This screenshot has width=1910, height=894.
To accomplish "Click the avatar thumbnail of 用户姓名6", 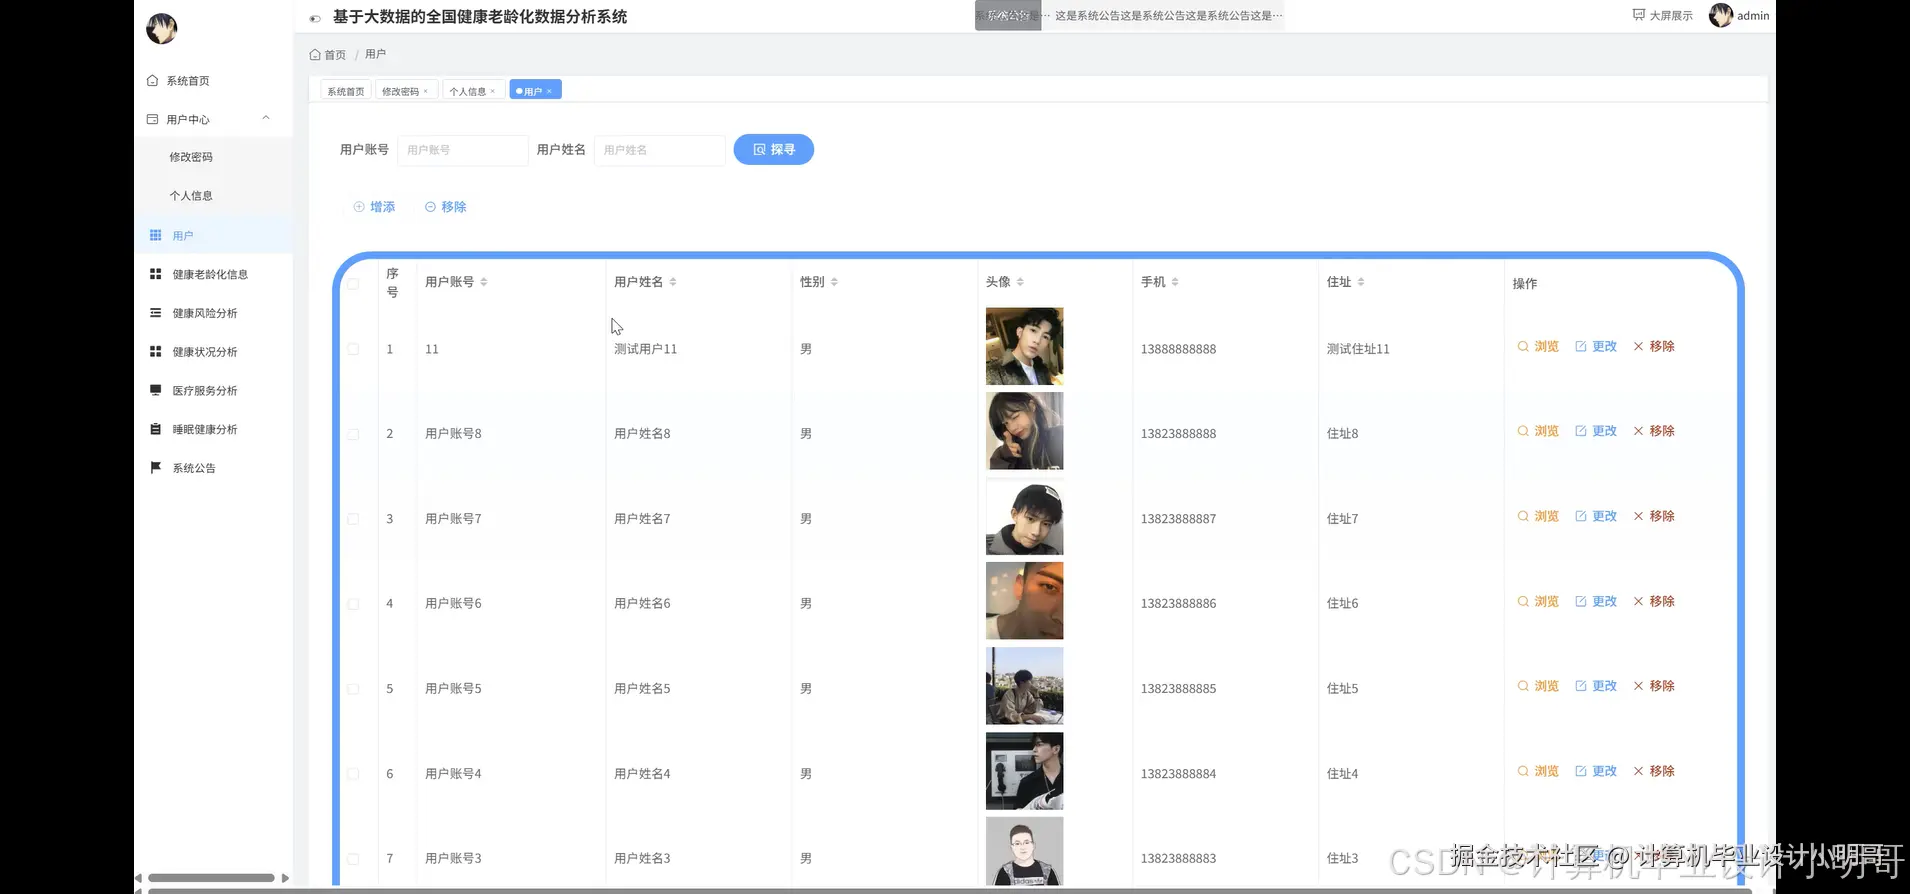I will [1024, 601].
